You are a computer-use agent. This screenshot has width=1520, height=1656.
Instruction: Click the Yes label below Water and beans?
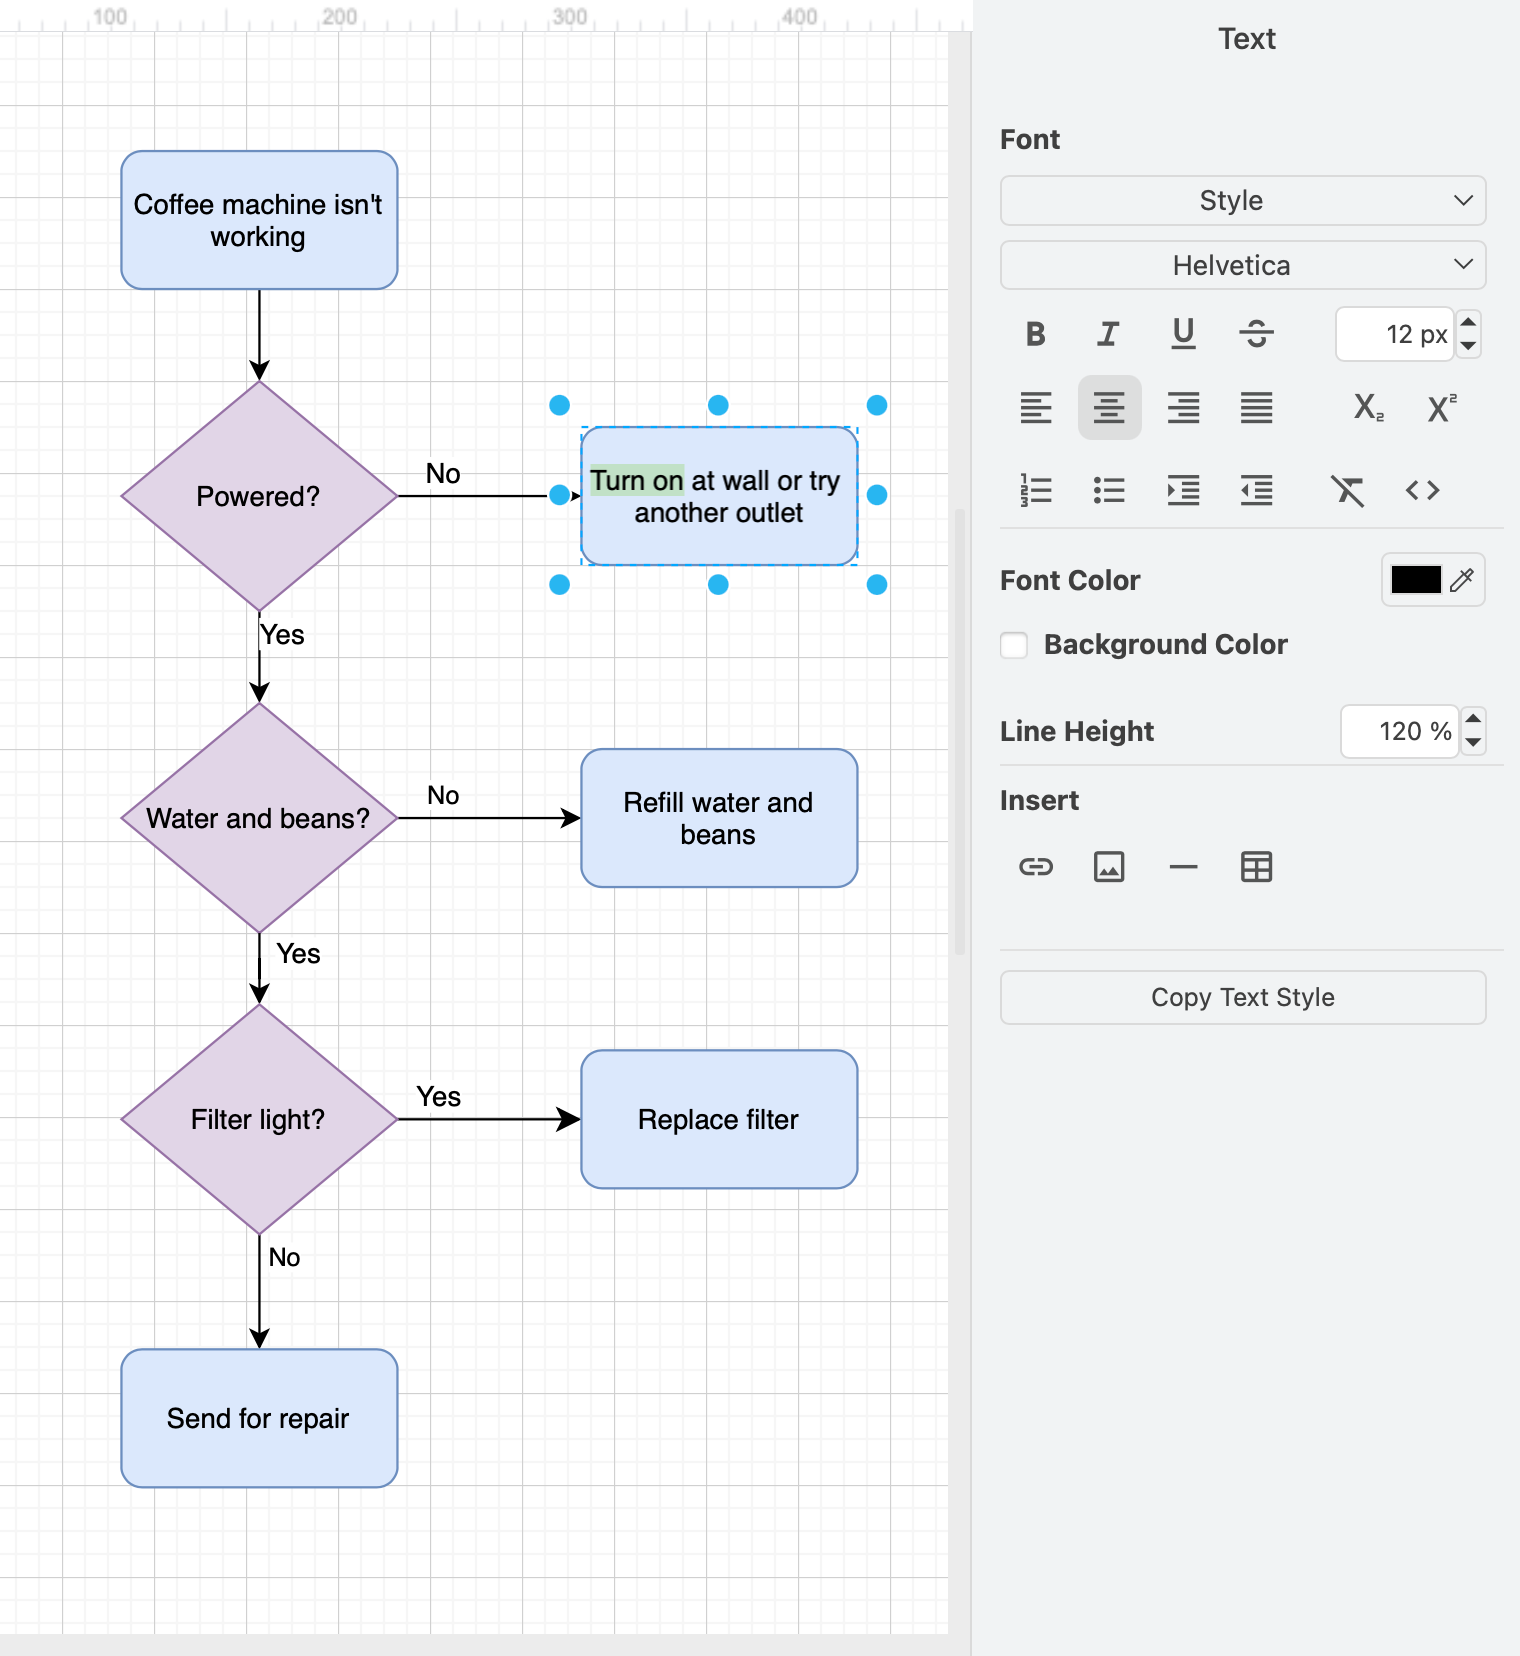pos(298,954)
